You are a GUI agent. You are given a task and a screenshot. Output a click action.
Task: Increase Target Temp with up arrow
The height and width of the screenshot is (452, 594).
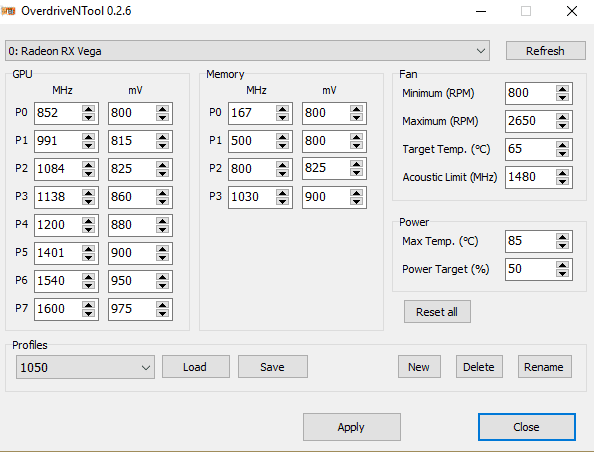[563, 145]
